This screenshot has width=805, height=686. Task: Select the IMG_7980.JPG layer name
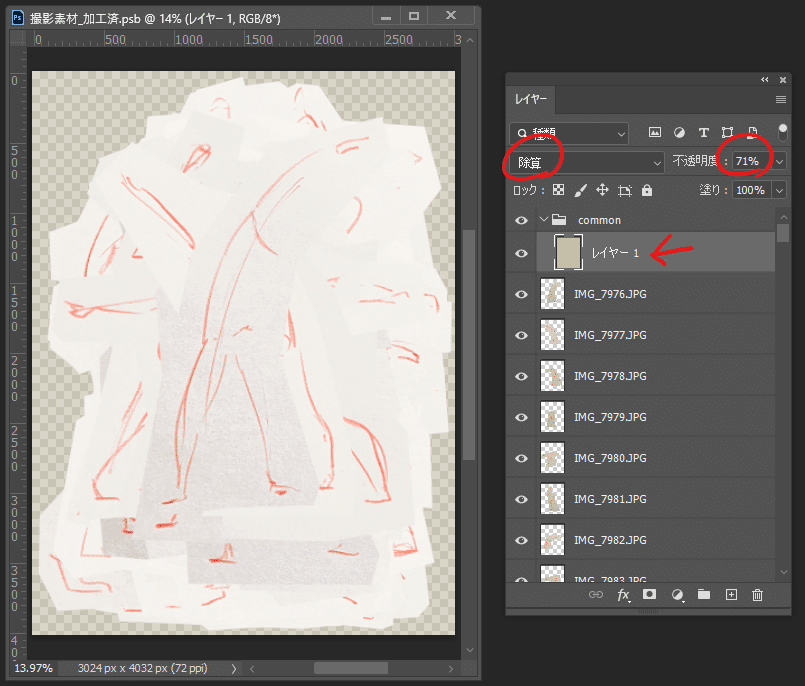click(x=610, y=458)
